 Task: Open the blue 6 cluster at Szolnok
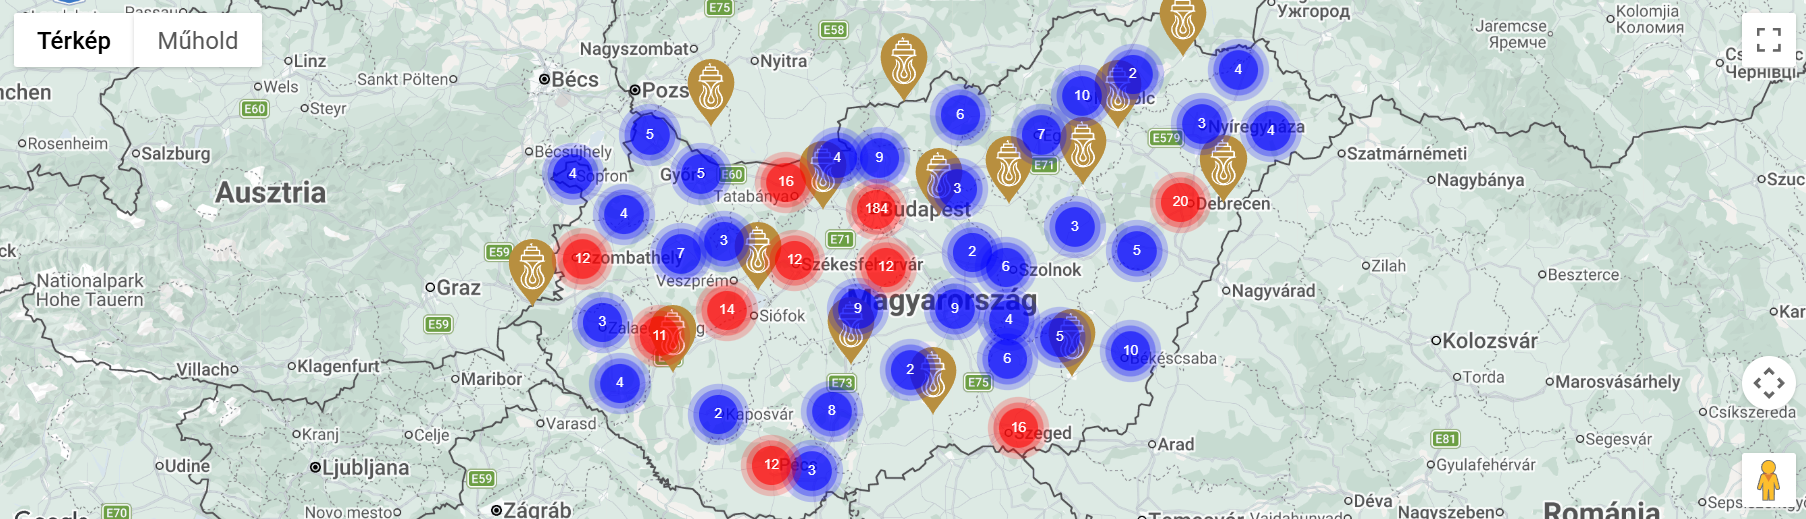(x=1005, y=266)
